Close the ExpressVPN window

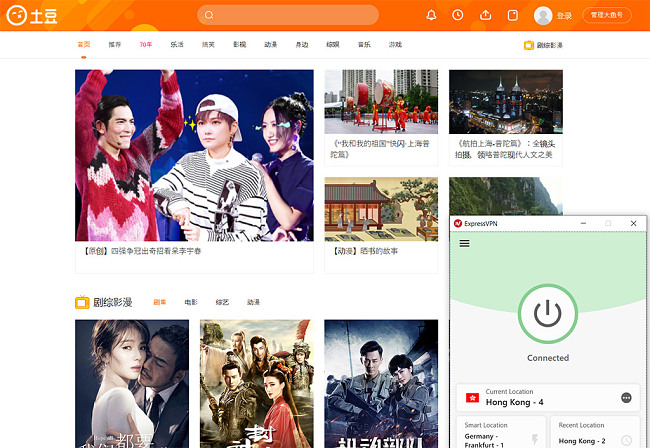pyautogui.click(x=633, y=223)
